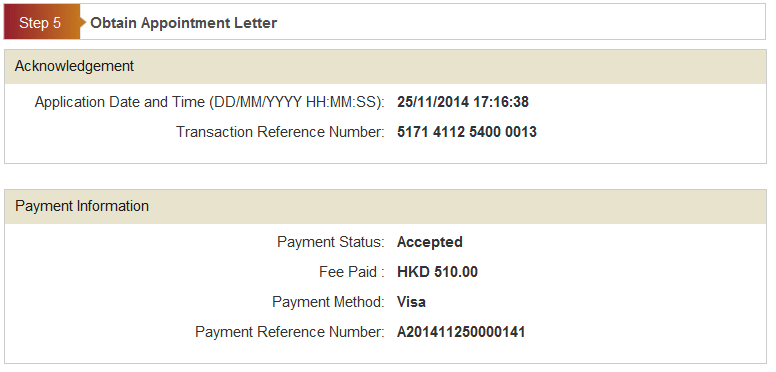
Task: Click transaction reference 5171 4112 5400 0013
Action: coord(467,132)
